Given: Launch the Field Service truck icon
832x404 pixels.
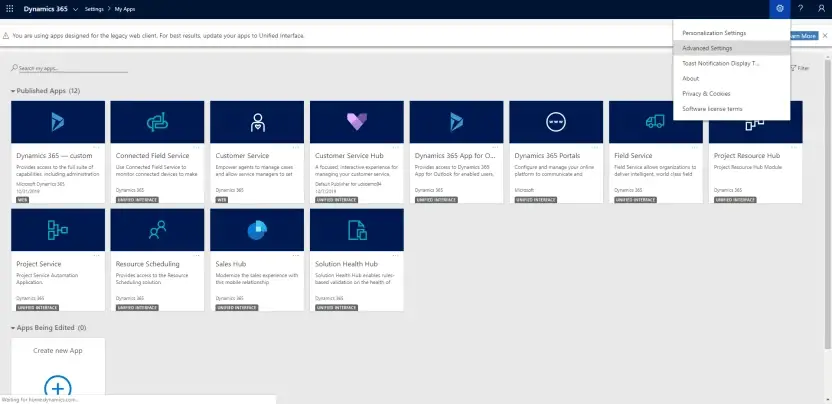Looking at the screenshot, I should [655, 122].
